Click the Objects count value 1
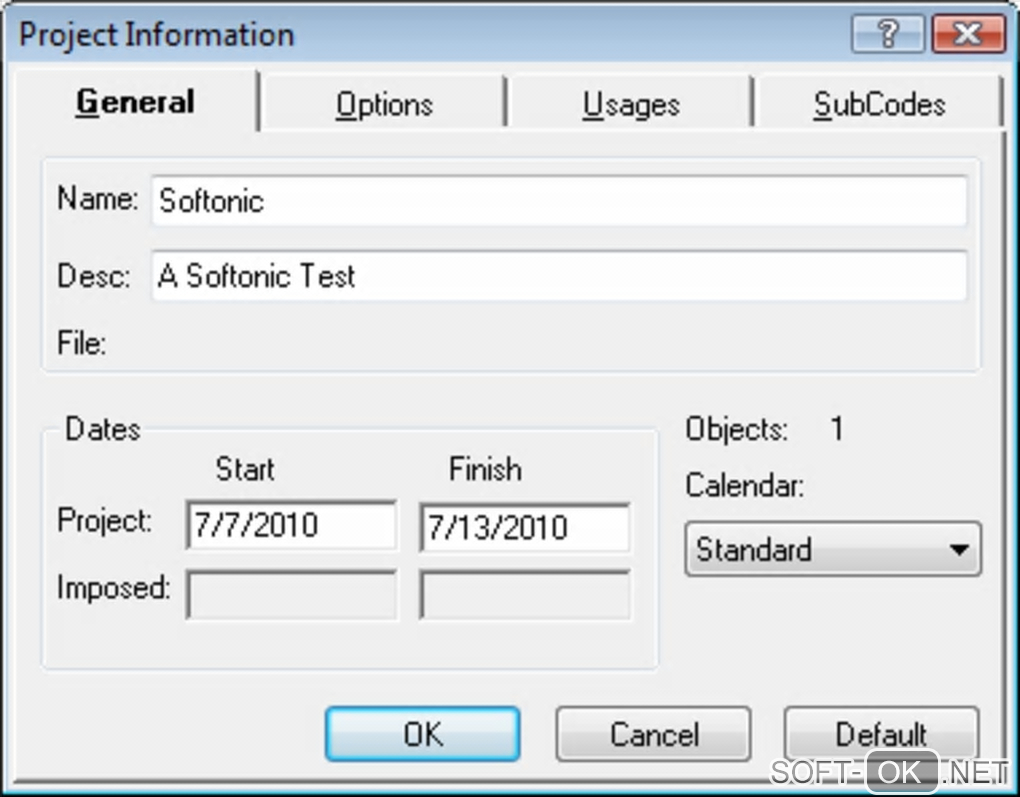 pos(837,429)
